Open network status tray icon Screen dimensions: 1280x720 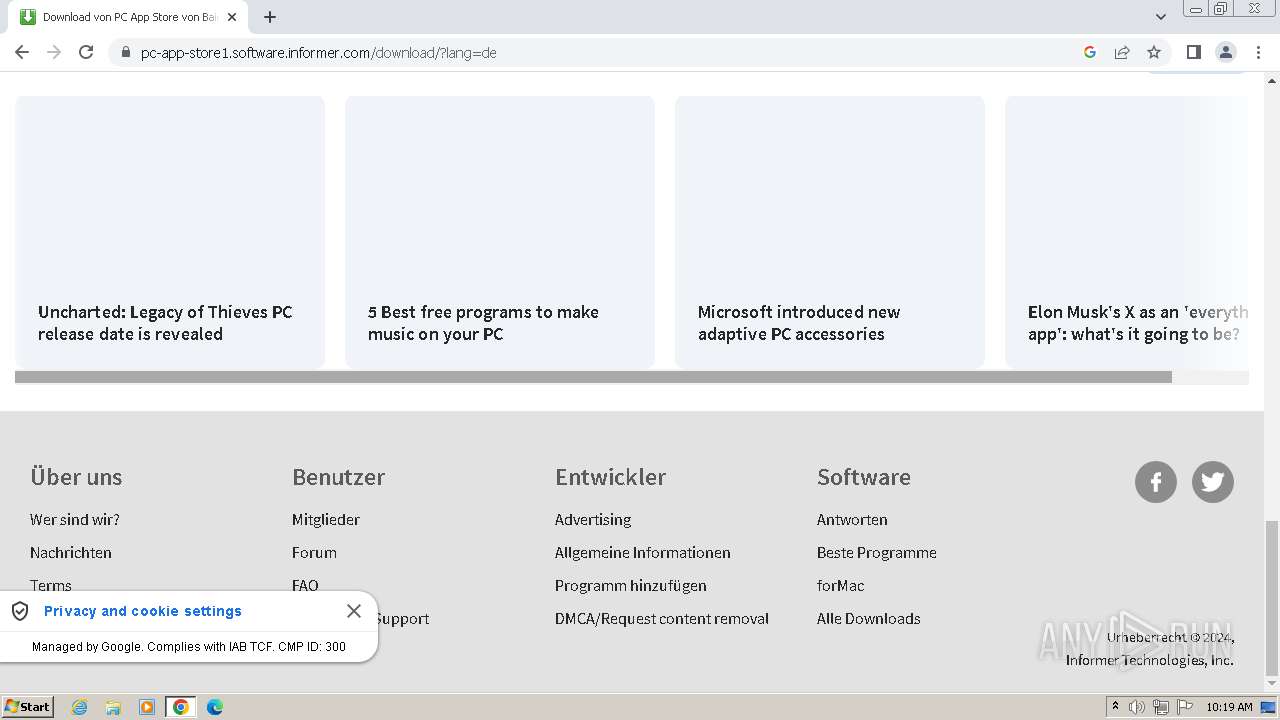point(1161,707)
